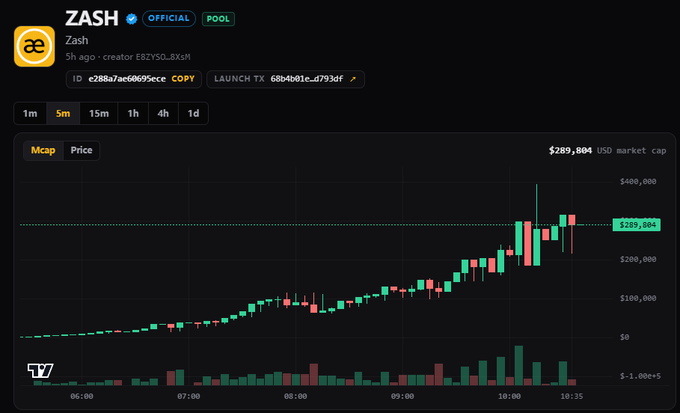The width and height of the screenshot is (680, 413).
Task: Click the blue verified checkmark badge
Action: pyautogui.click(x=131, y=19)
